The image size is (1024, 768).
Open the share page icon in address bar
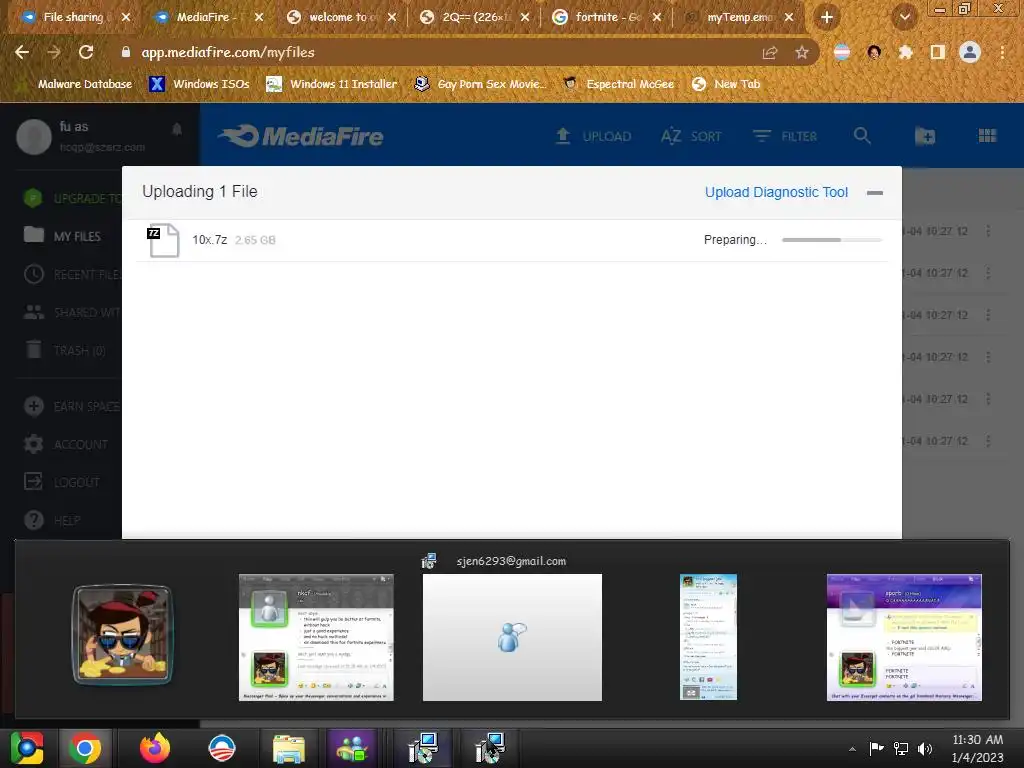770,53
